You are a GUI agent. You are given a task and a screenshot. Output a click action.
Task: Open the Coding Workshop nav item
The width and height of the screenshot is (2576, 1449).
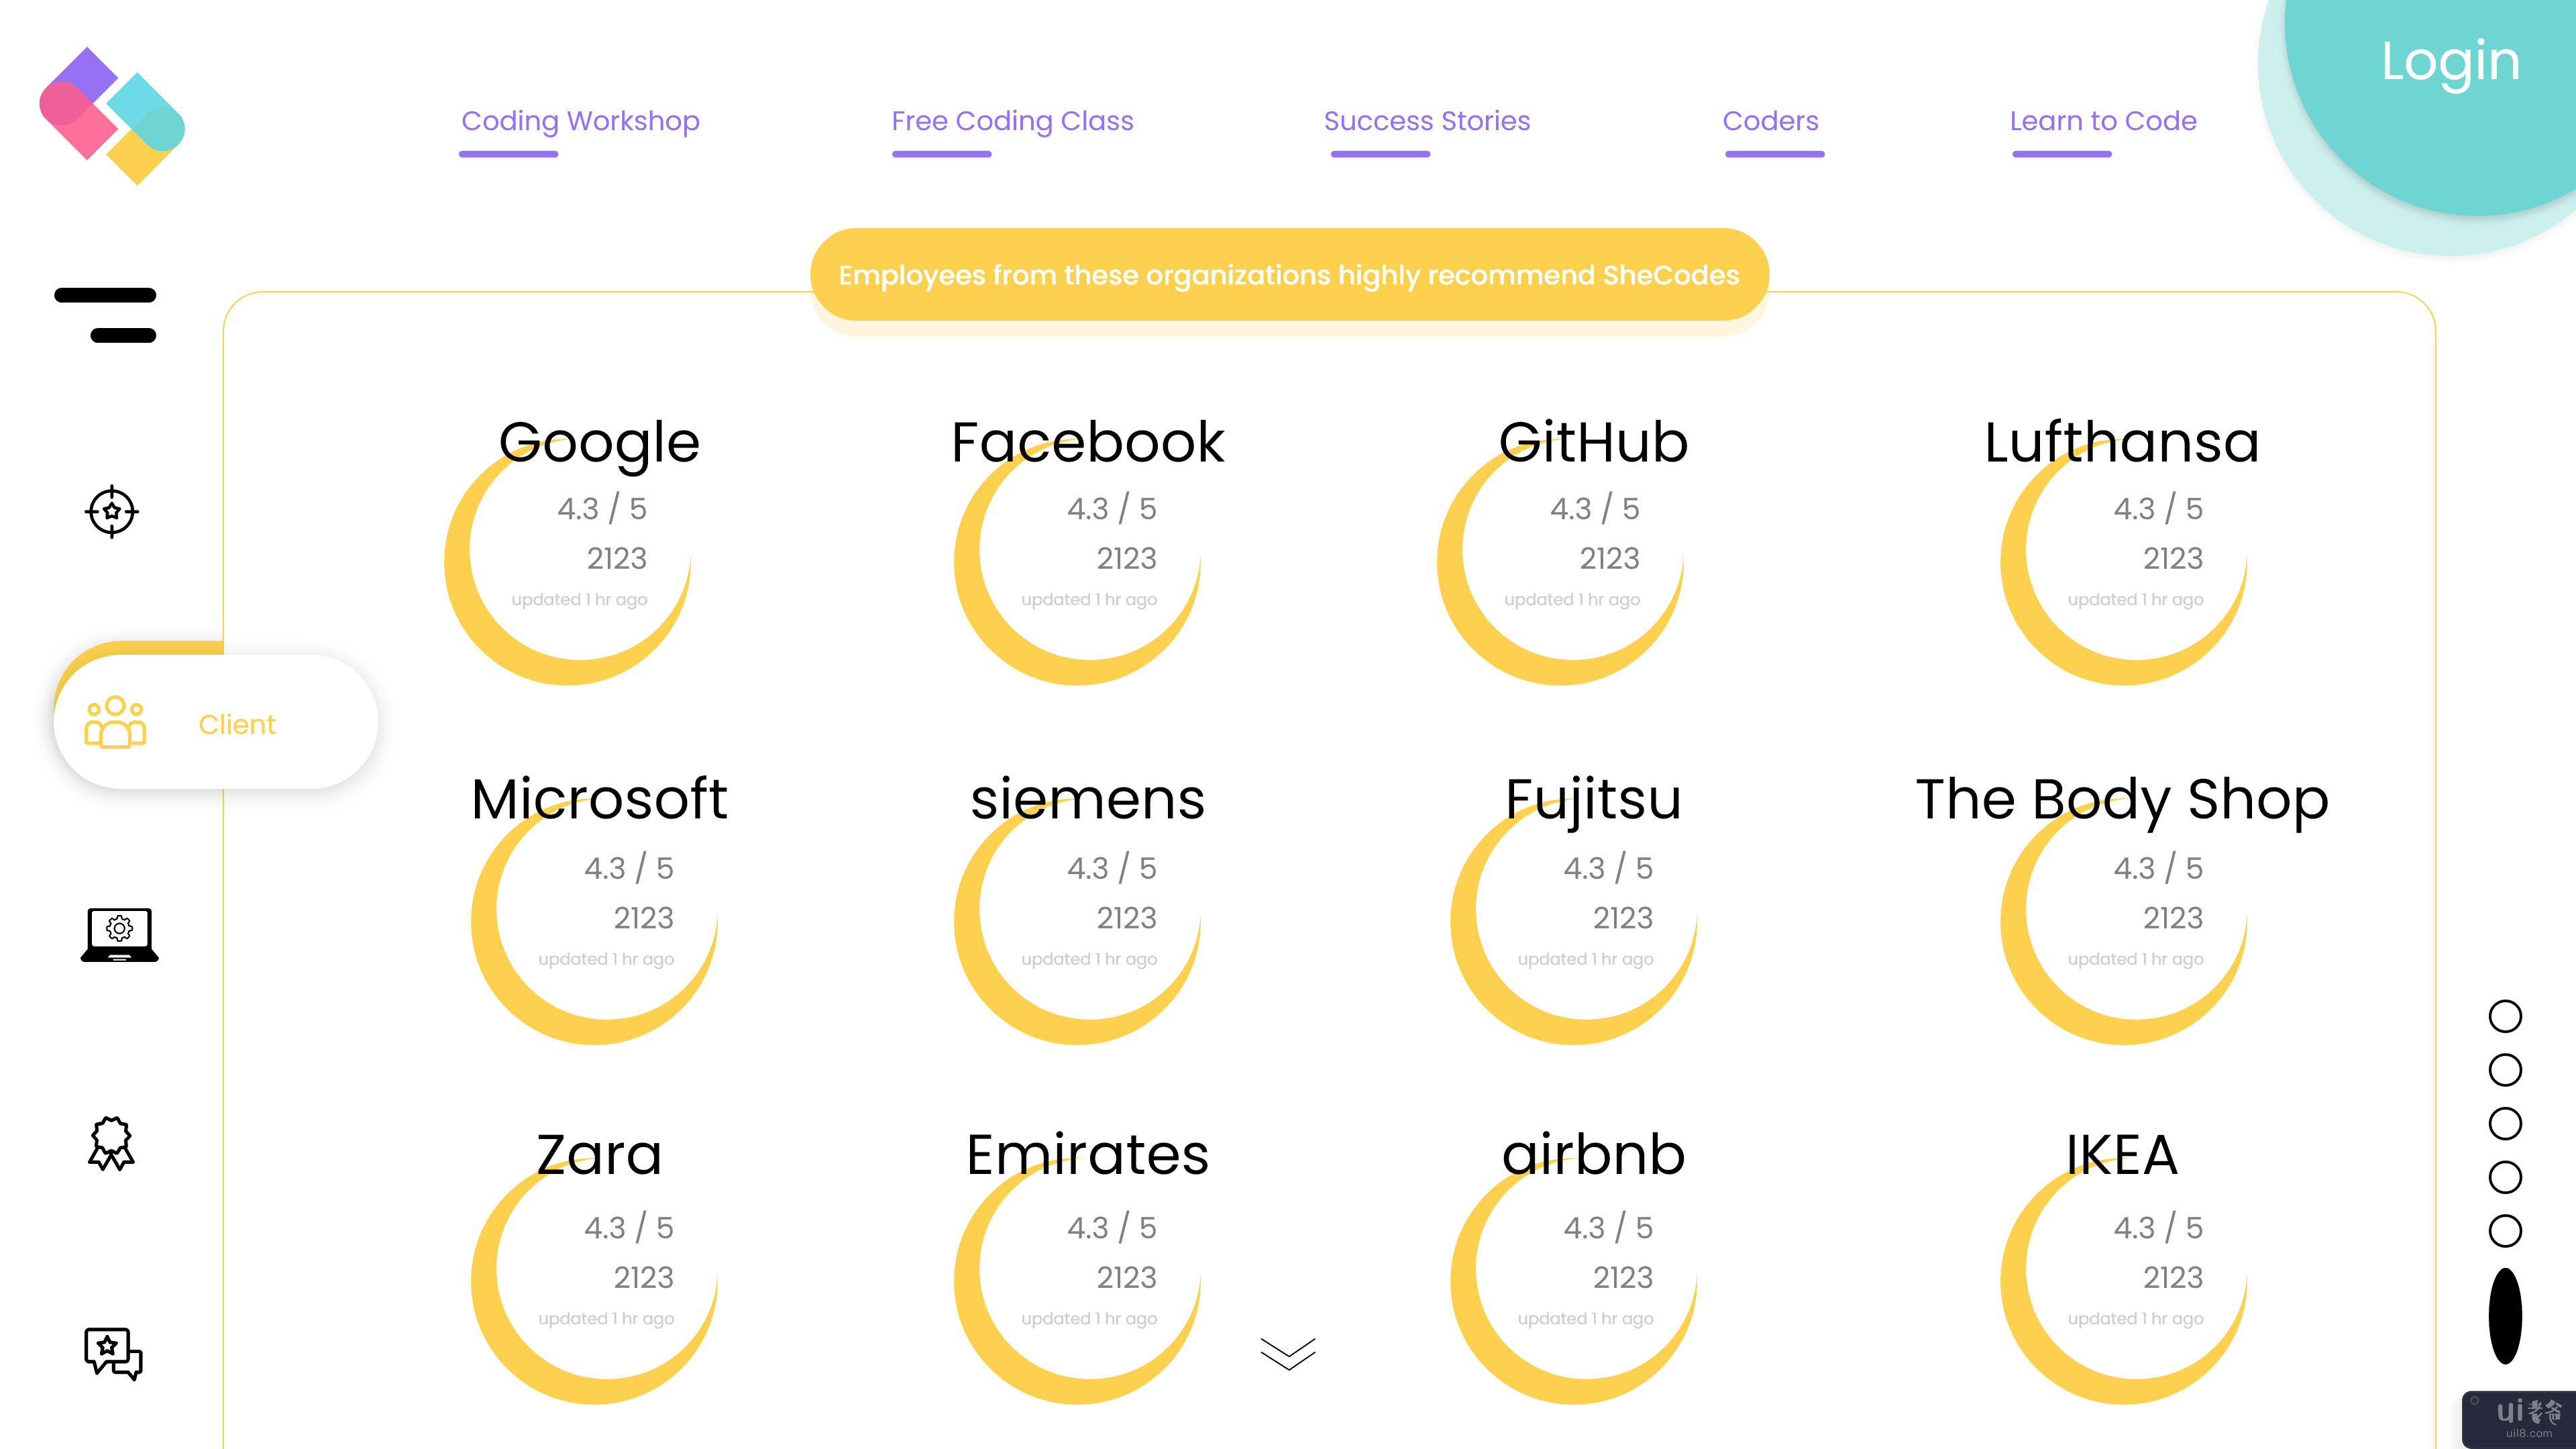pos(580,121)
